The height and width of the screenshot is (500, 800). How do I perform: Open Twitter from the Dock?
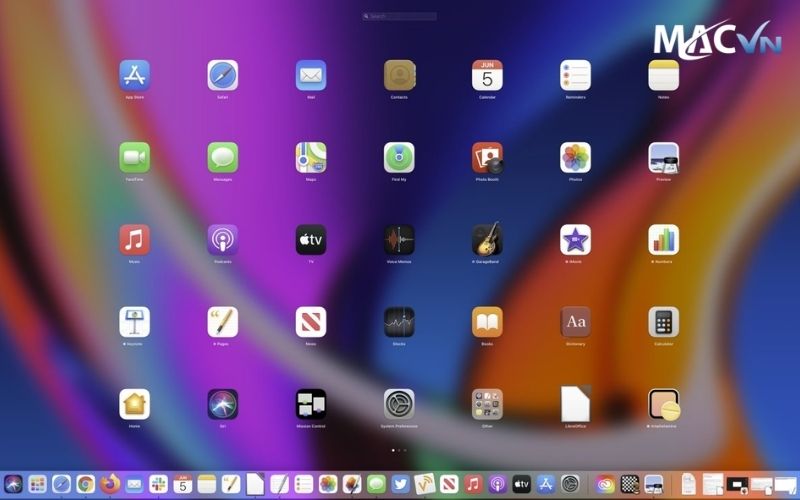(x=401, y=484)
